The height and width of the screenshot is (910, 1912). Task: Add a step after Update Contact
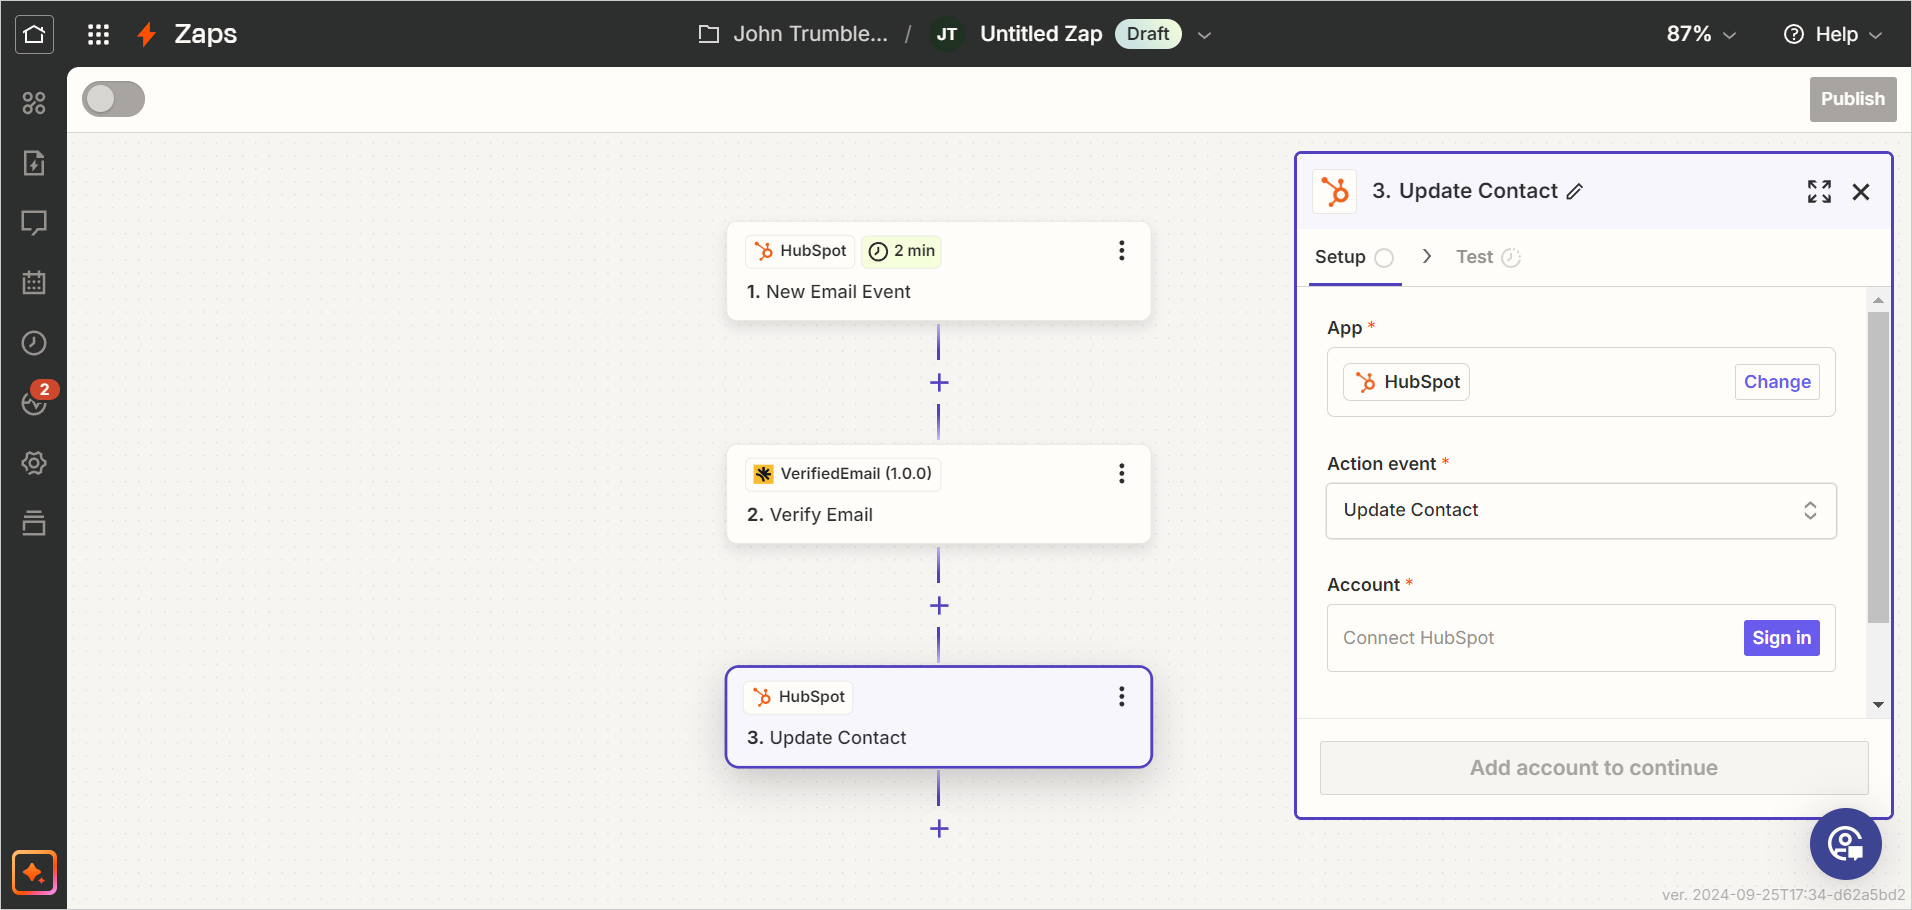939,829
